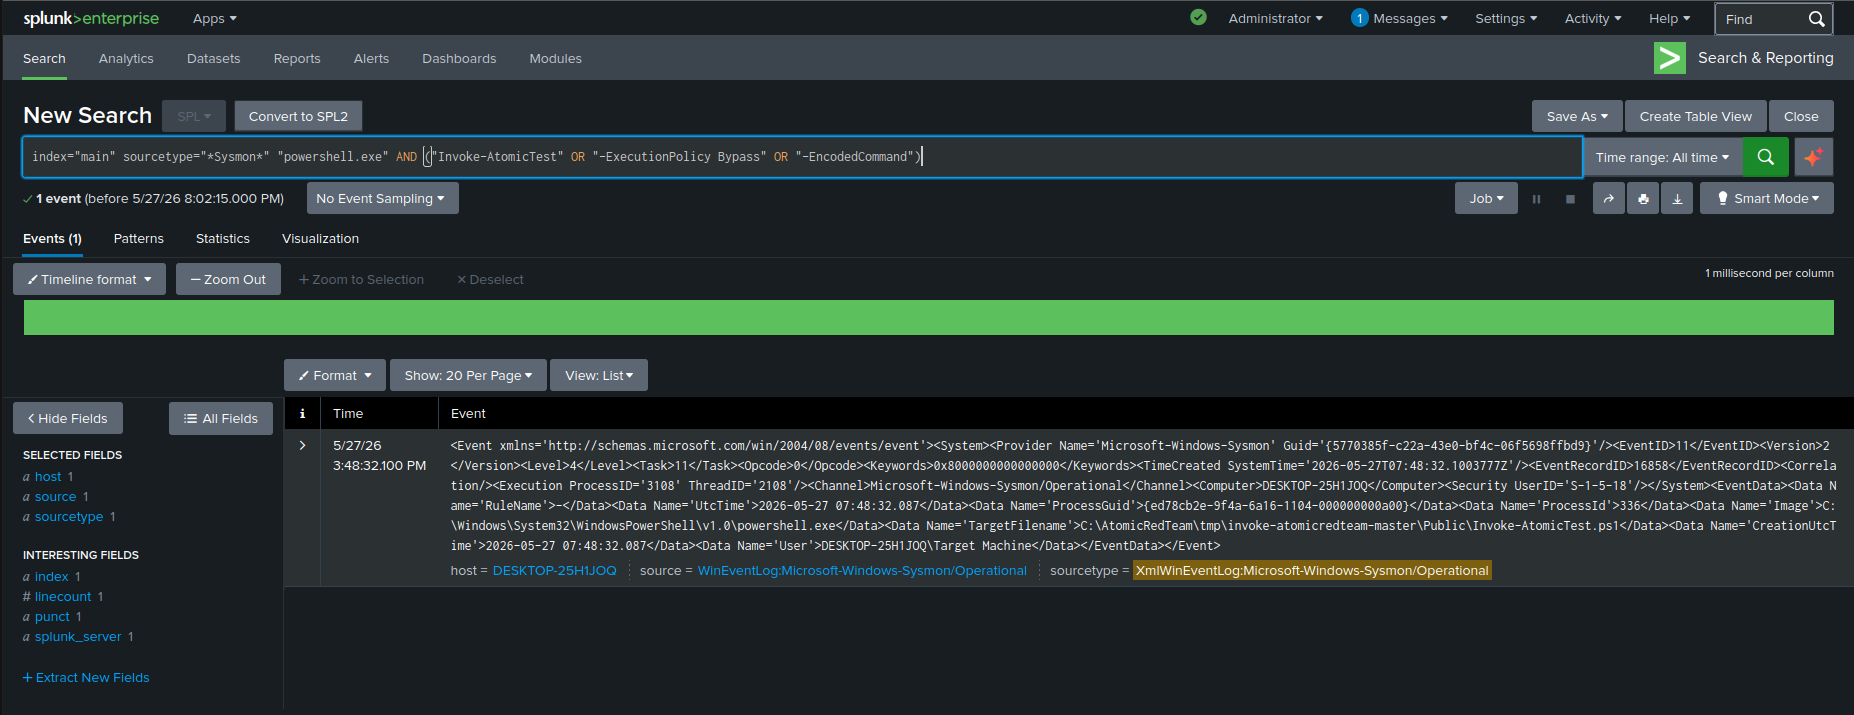1854x715 pixels.
Task: Expand the event row chevron
Action: coord(302,445)
